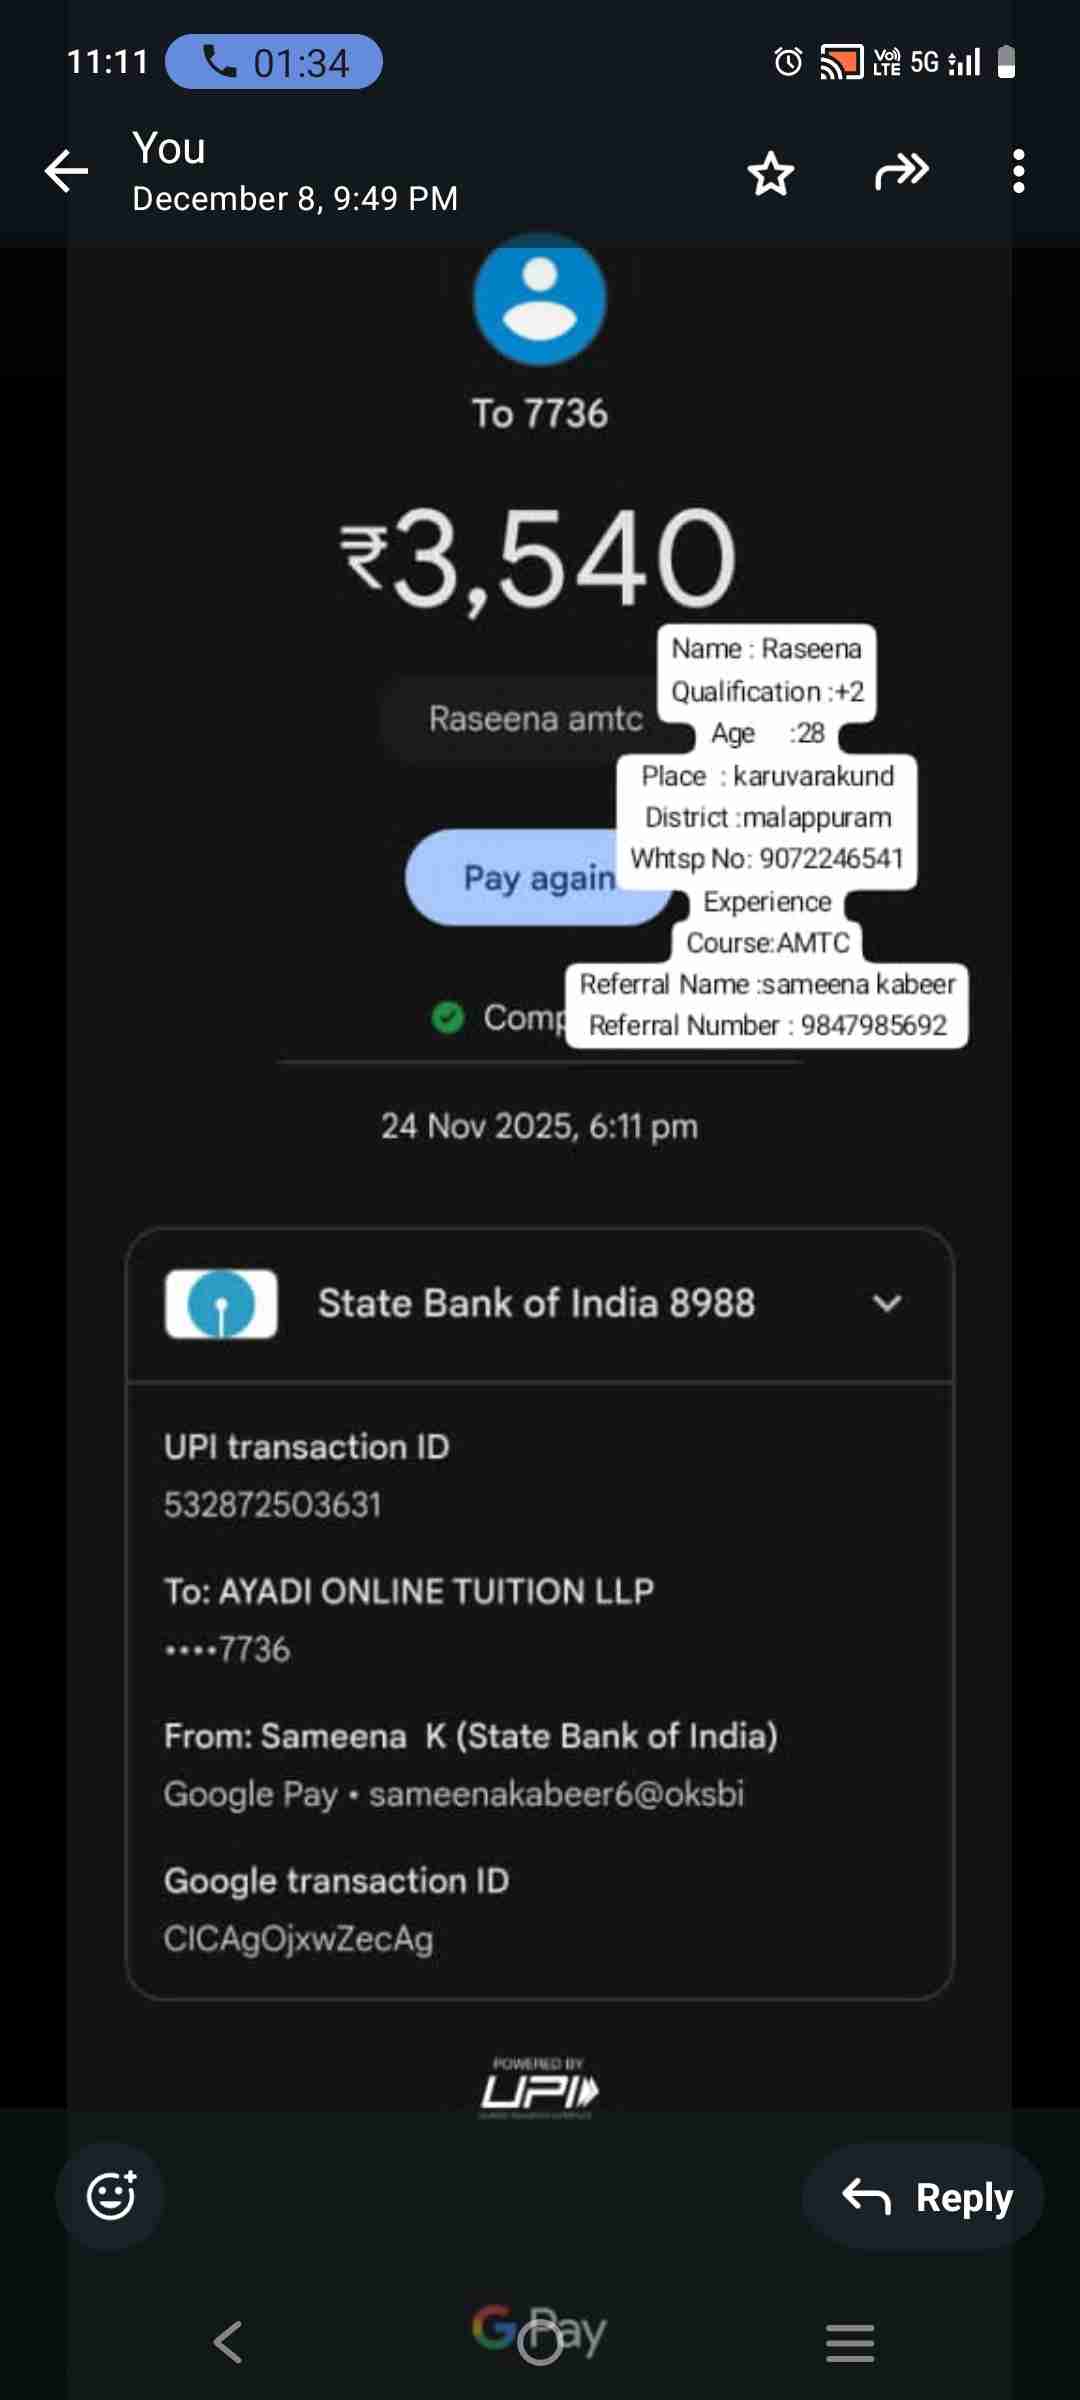Tap the system home circle button
The width and height of the screenshot is (1080, 2400).
[540, 2342]
